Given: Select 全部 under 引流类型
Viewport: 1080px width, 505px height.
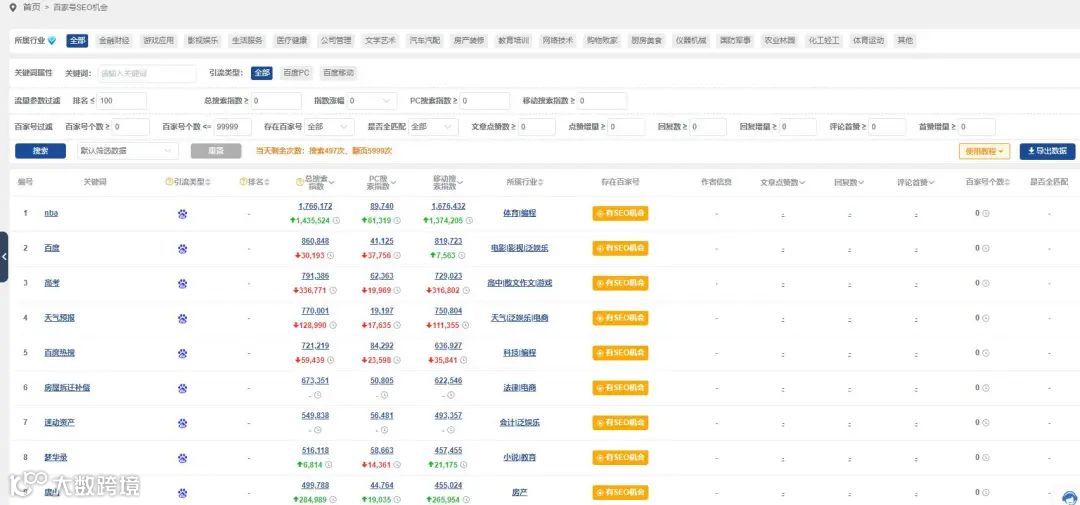Looking at the screenshot, I should (x=262, y=72).
